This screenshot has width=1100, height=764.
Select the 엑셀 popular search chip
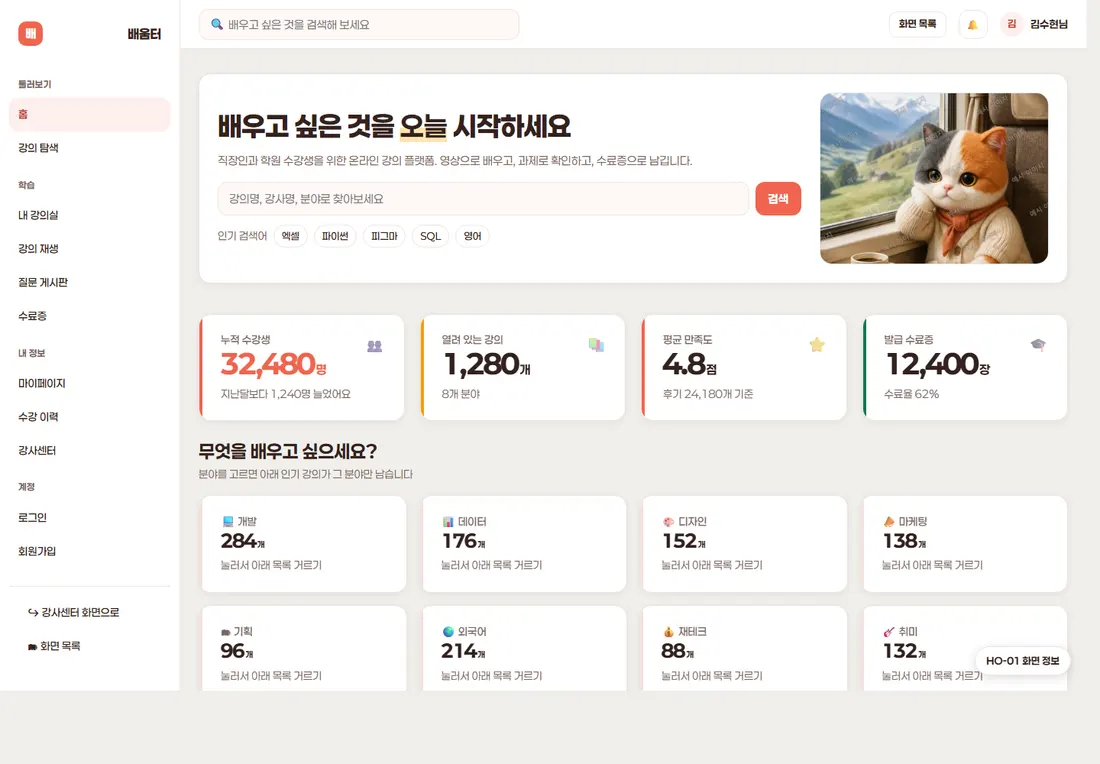tap(290, 236)
